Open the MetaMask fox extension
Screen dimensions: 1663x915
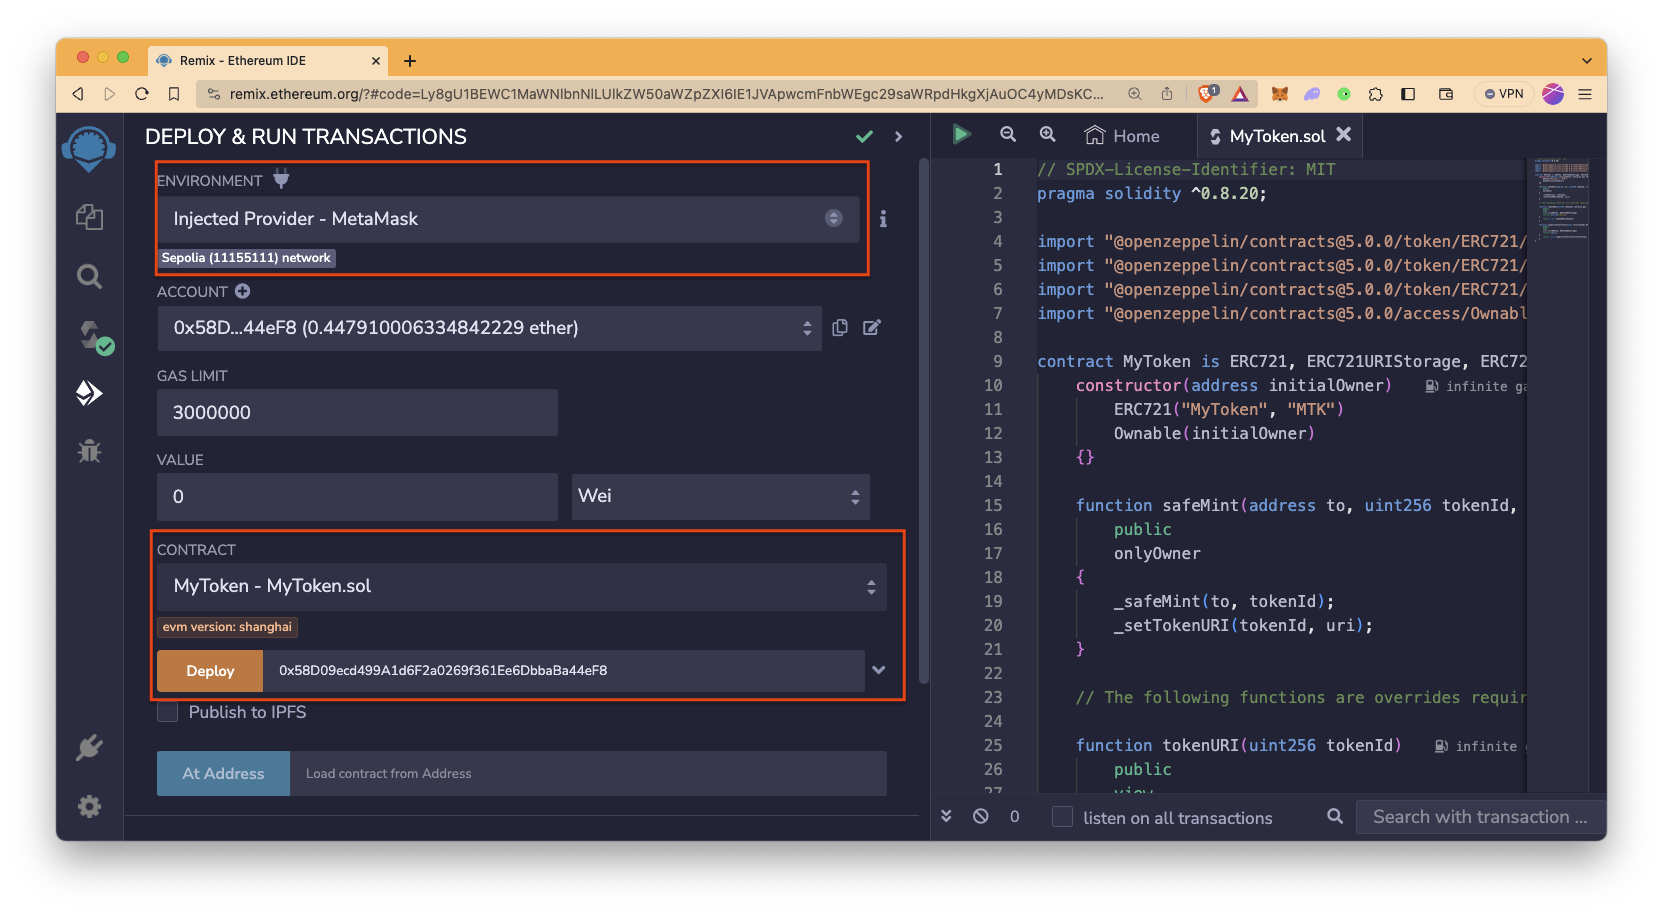1279,94
